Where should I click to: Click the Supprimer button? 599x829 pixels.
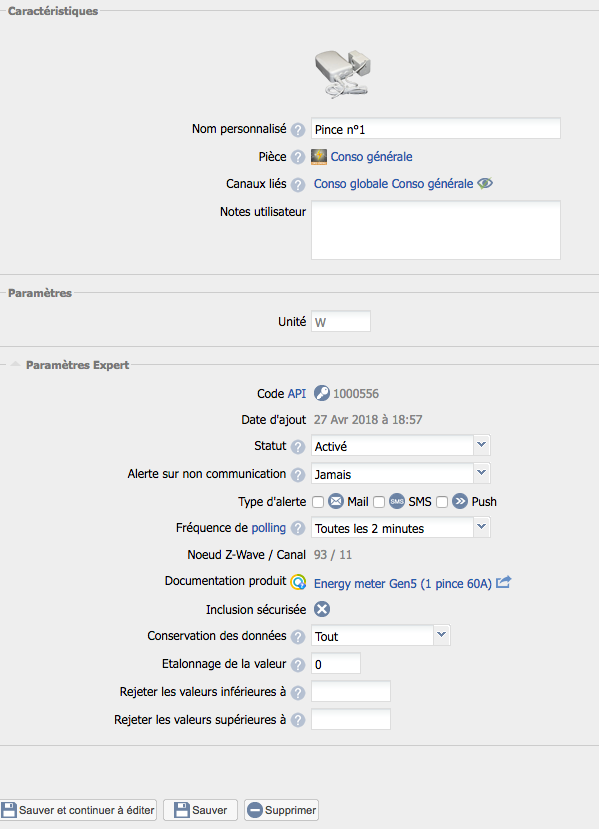(281, 810)
